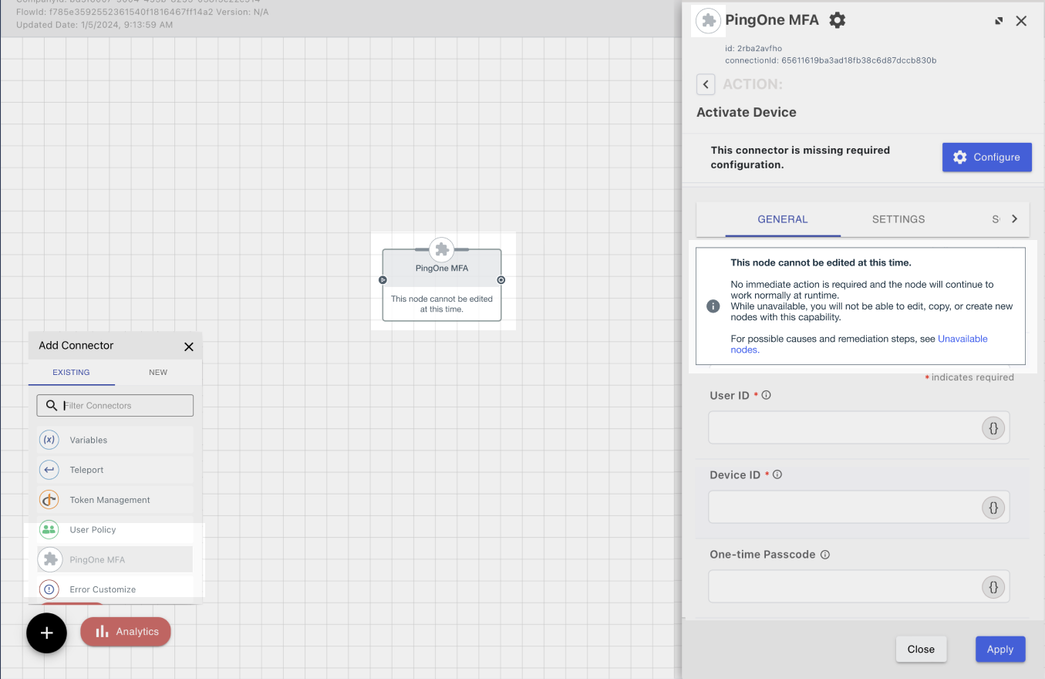Click the Activate Device action title

[746, 112]
